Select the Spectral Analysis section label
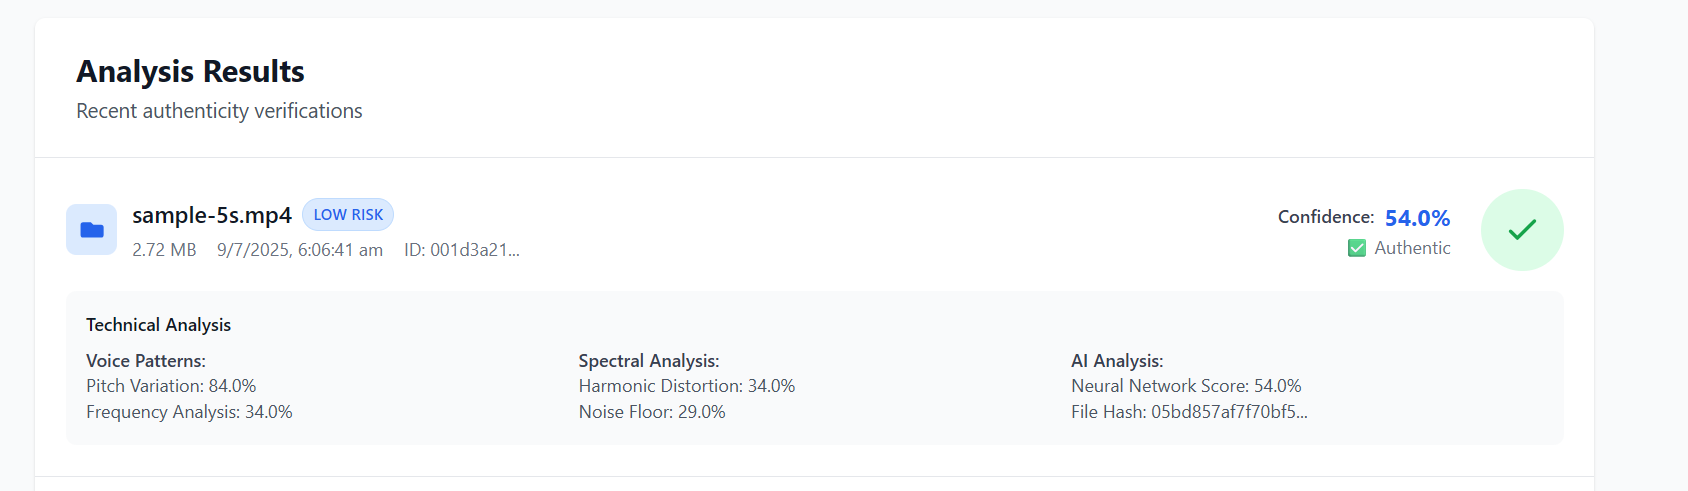 649,361
